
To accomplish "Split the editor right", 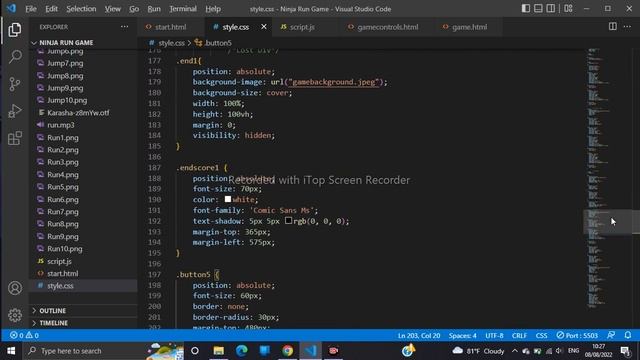I will point(613,27).
